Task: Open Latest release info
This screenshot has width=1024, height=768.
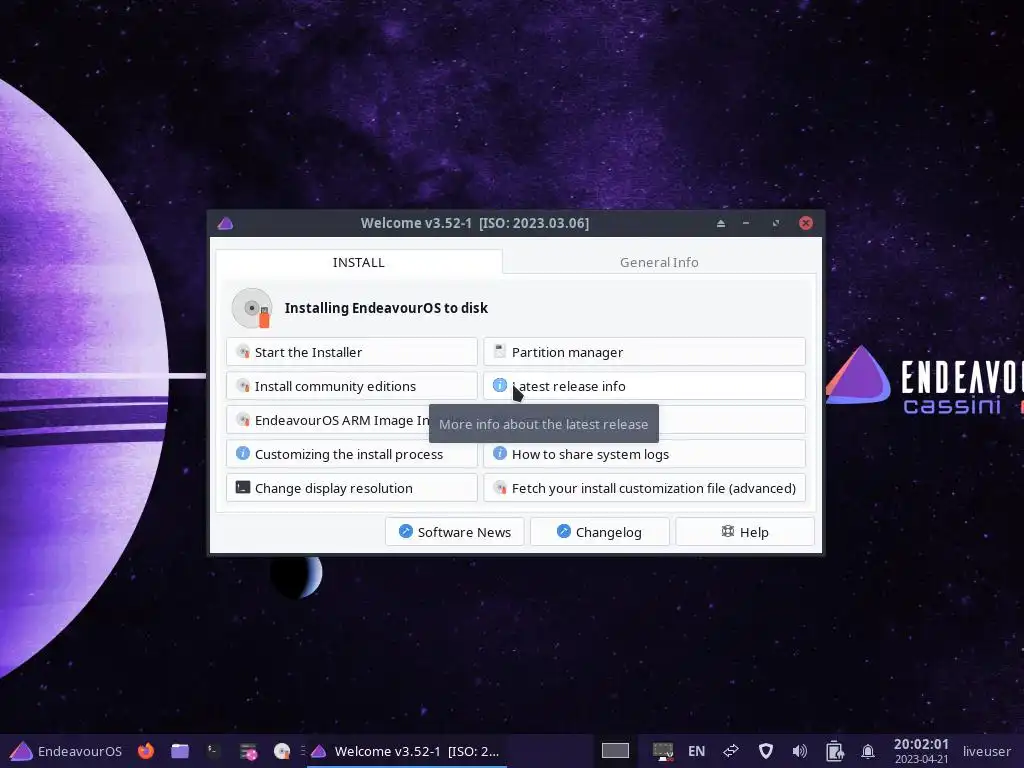Action: pyautogui.click(x=644, y=386)
